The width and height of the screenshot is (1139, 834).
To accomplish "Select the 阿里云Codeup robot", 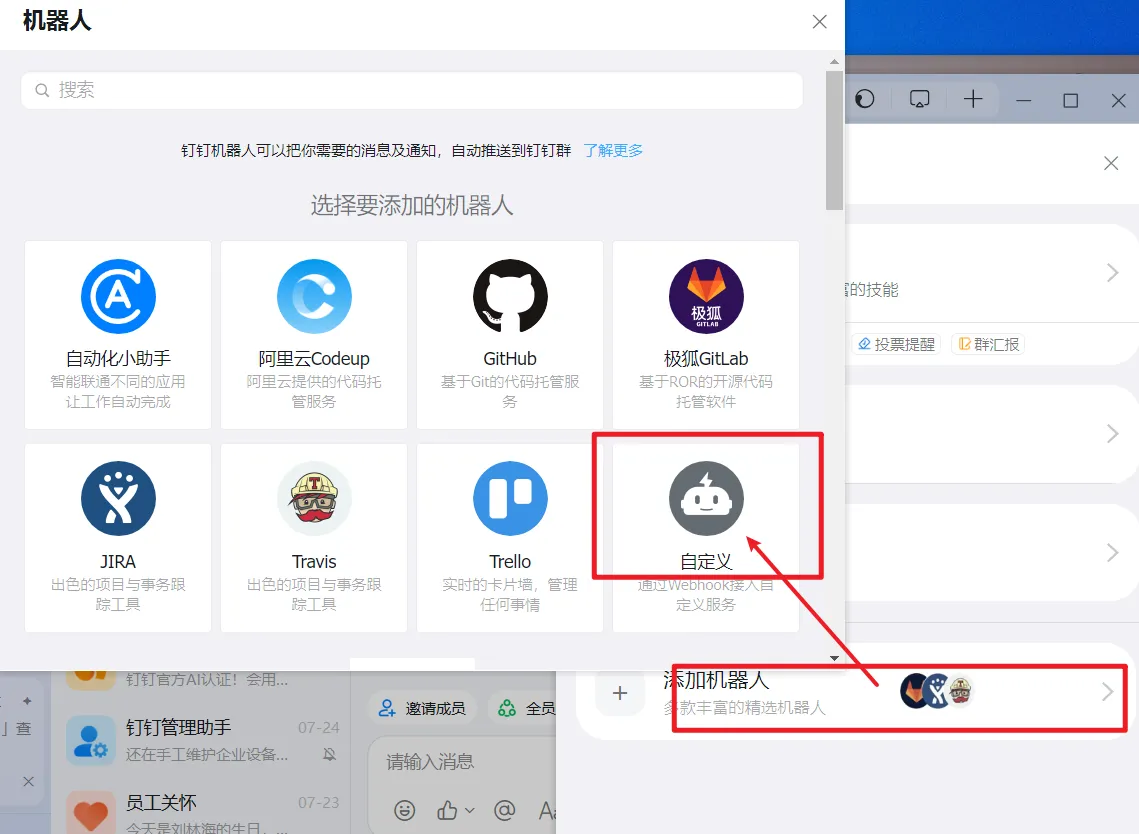I will [x=314, y=296].
